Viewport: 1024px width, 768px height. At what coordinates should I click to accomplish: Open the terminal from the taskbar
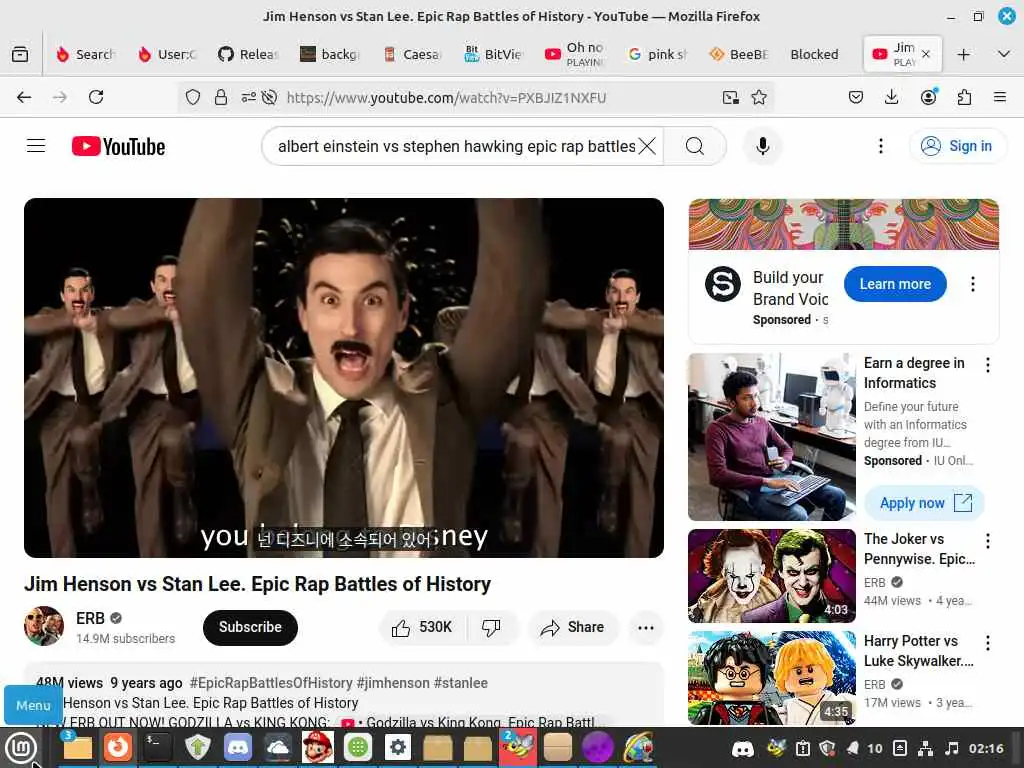[157, 748]
